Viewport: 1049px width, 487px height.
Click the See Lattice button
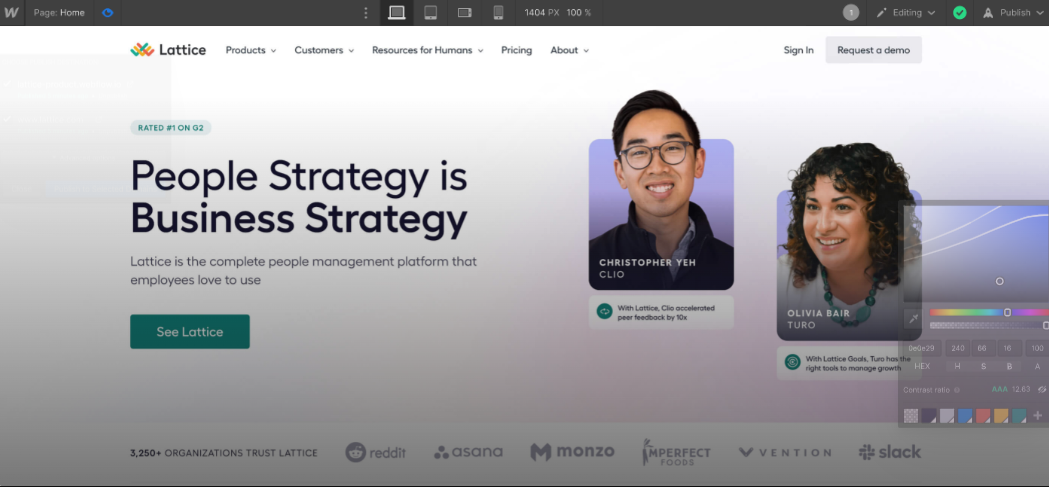[x=190, y=332]
